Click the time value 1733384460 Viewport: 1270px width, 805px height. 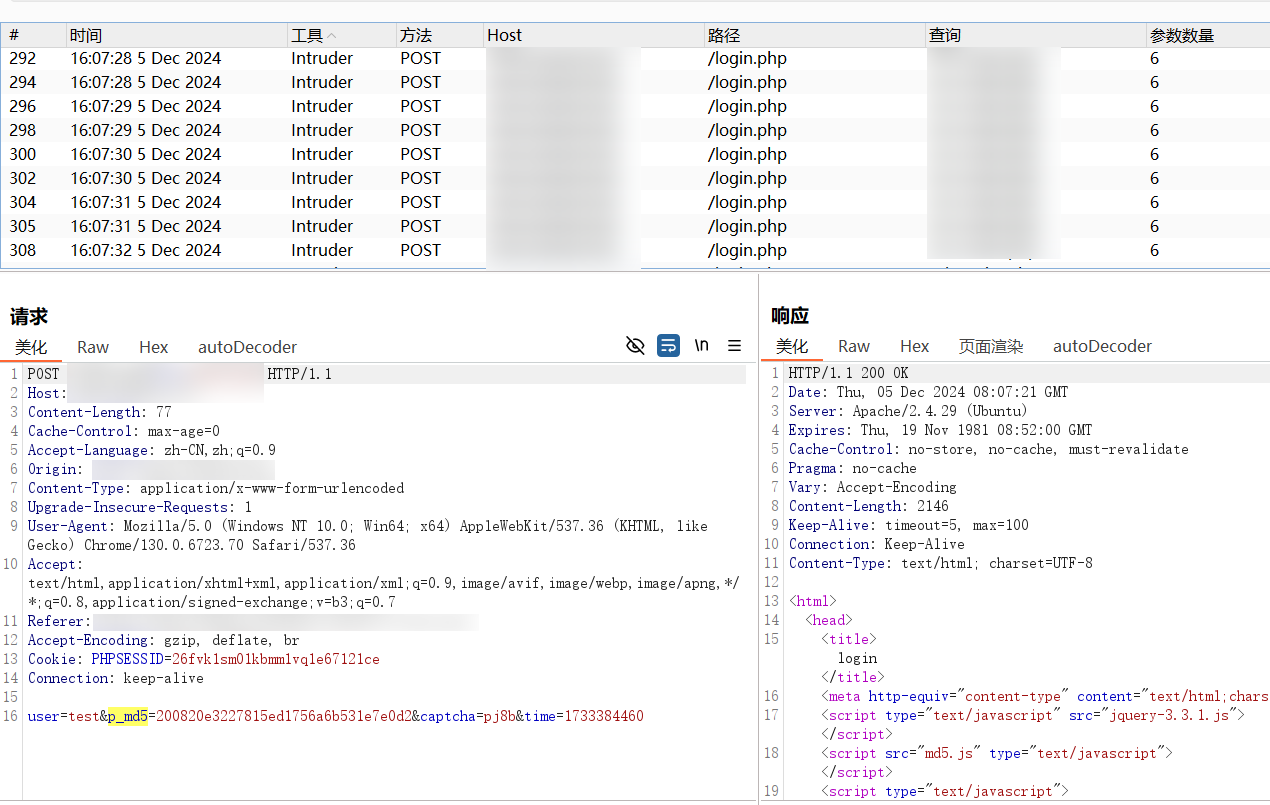click(x=604, y=716)
